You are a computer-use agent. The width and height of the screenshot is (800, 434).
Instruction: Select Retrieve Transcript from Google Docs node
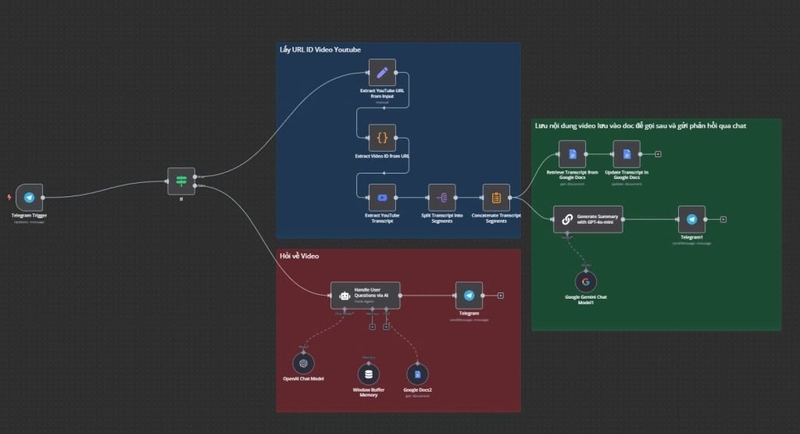tap(572, 154)
